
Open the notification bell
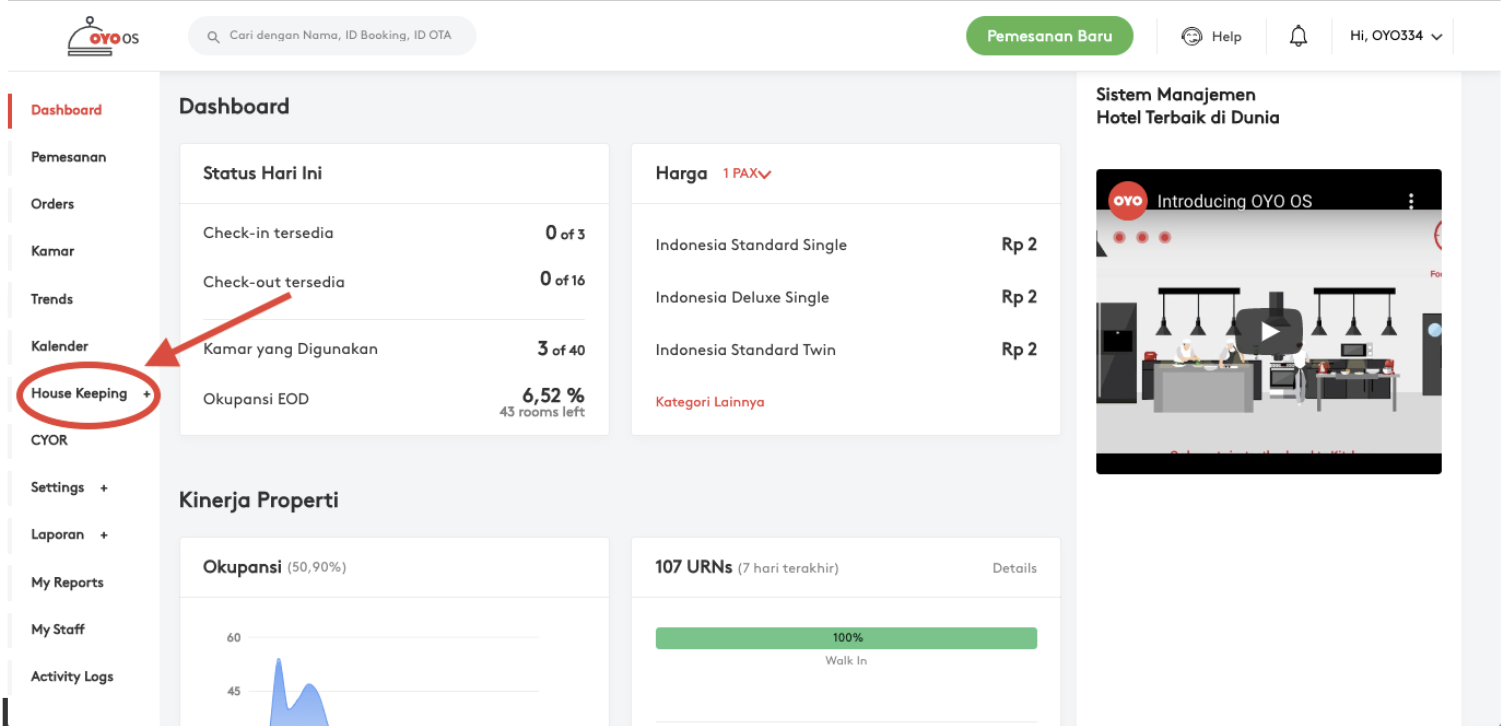[1298, 36]
